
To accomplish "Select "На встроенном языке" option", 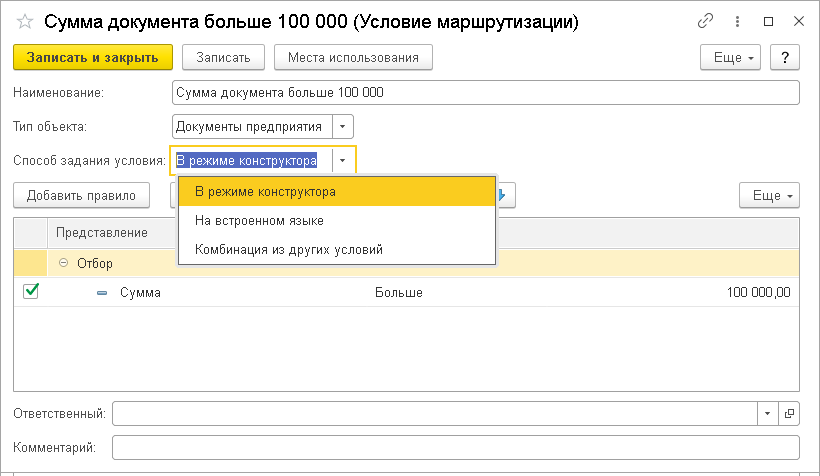I will pyautogui.click(x=259, y=220).
